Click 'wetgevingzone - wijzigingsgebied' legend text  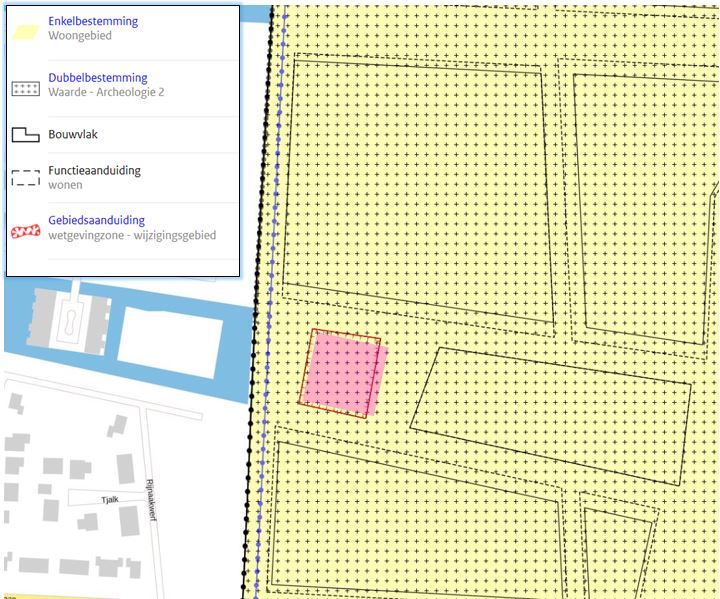coord(131,235)
